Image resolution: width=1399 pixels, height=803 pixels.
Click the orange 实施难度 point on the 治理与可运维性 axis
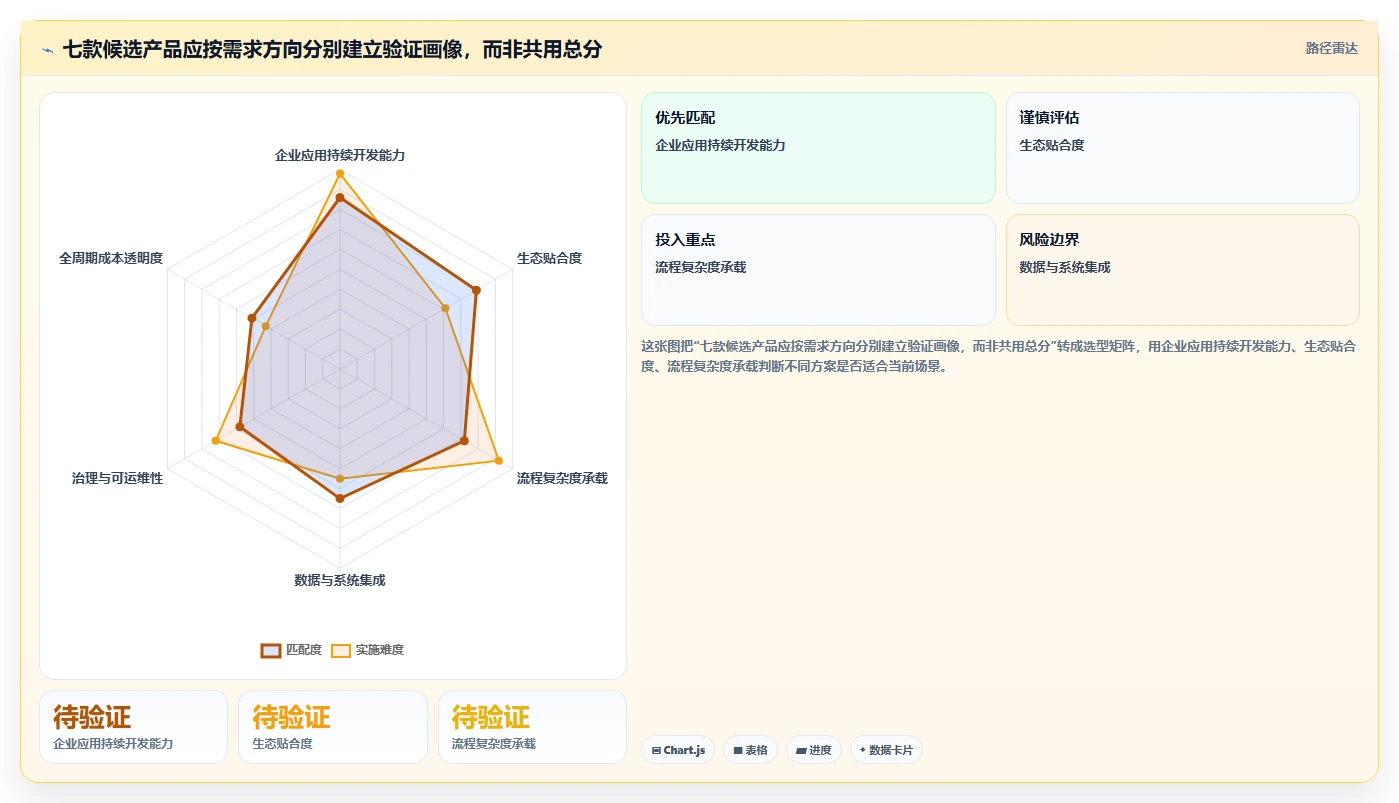[x=217, y=440]
